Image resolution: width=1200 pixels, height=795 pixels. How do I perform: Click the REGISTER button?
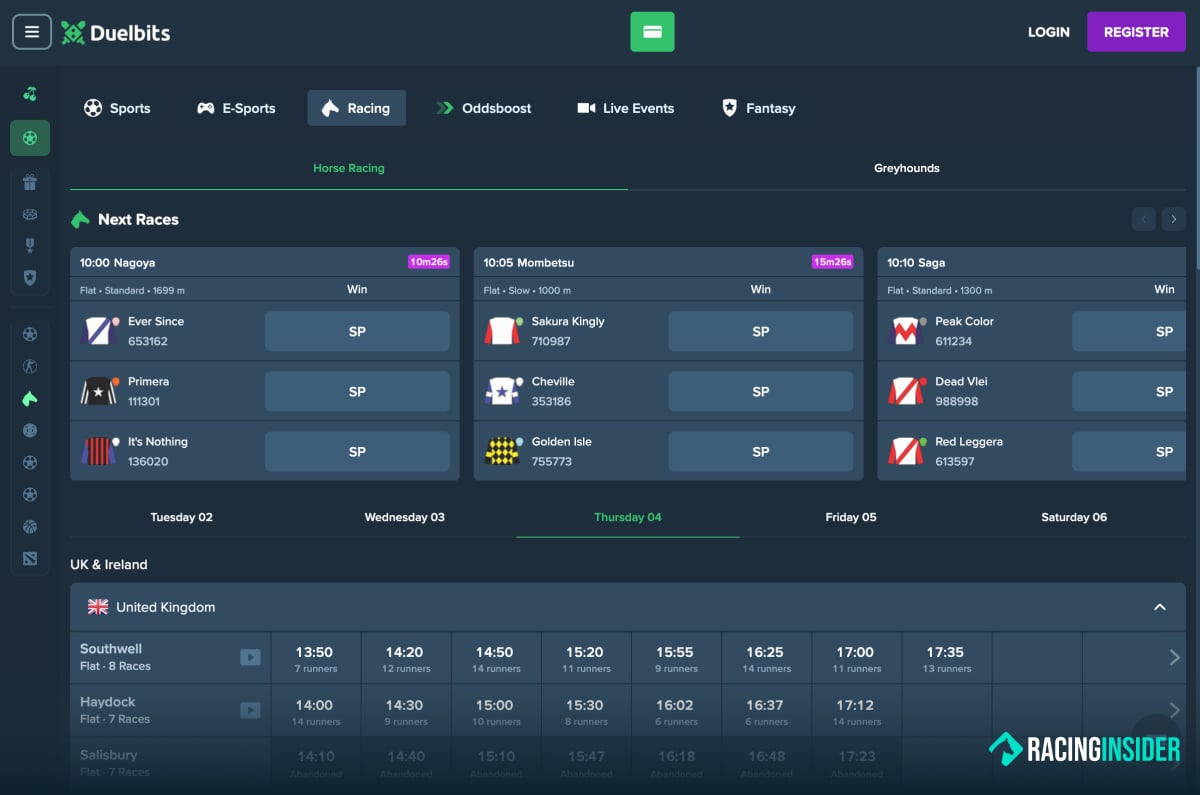[1136, 32]
